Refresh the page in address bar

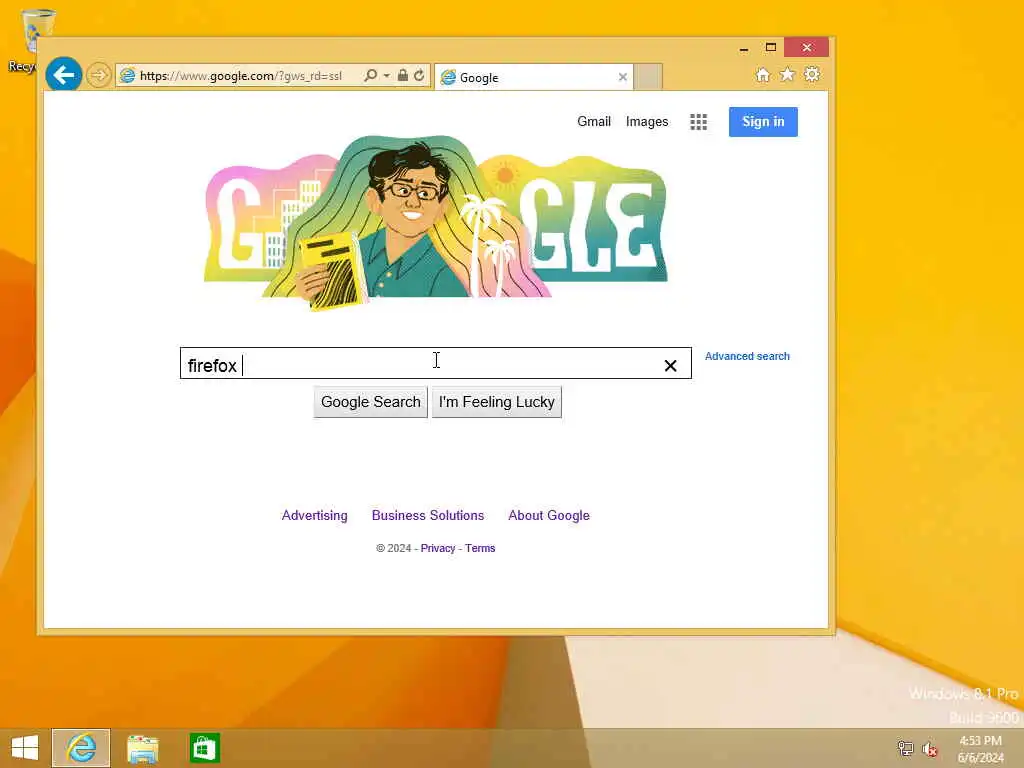click(x=419, y=75)
